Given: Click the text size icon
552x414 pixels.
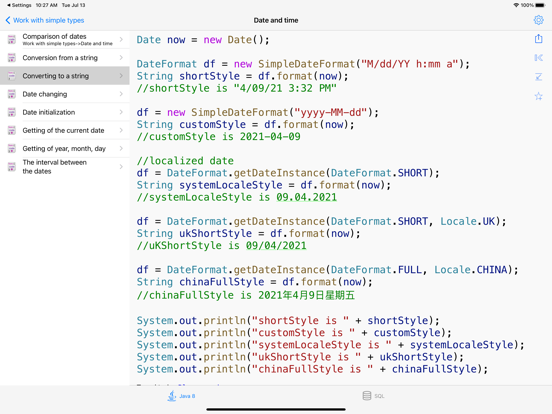Looking at the screenshot, I should coord(538,77).
